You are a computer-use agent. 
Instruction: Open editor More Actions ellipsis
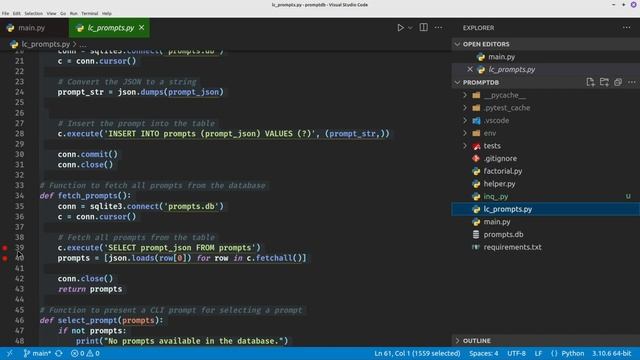[x=438, y=27]
